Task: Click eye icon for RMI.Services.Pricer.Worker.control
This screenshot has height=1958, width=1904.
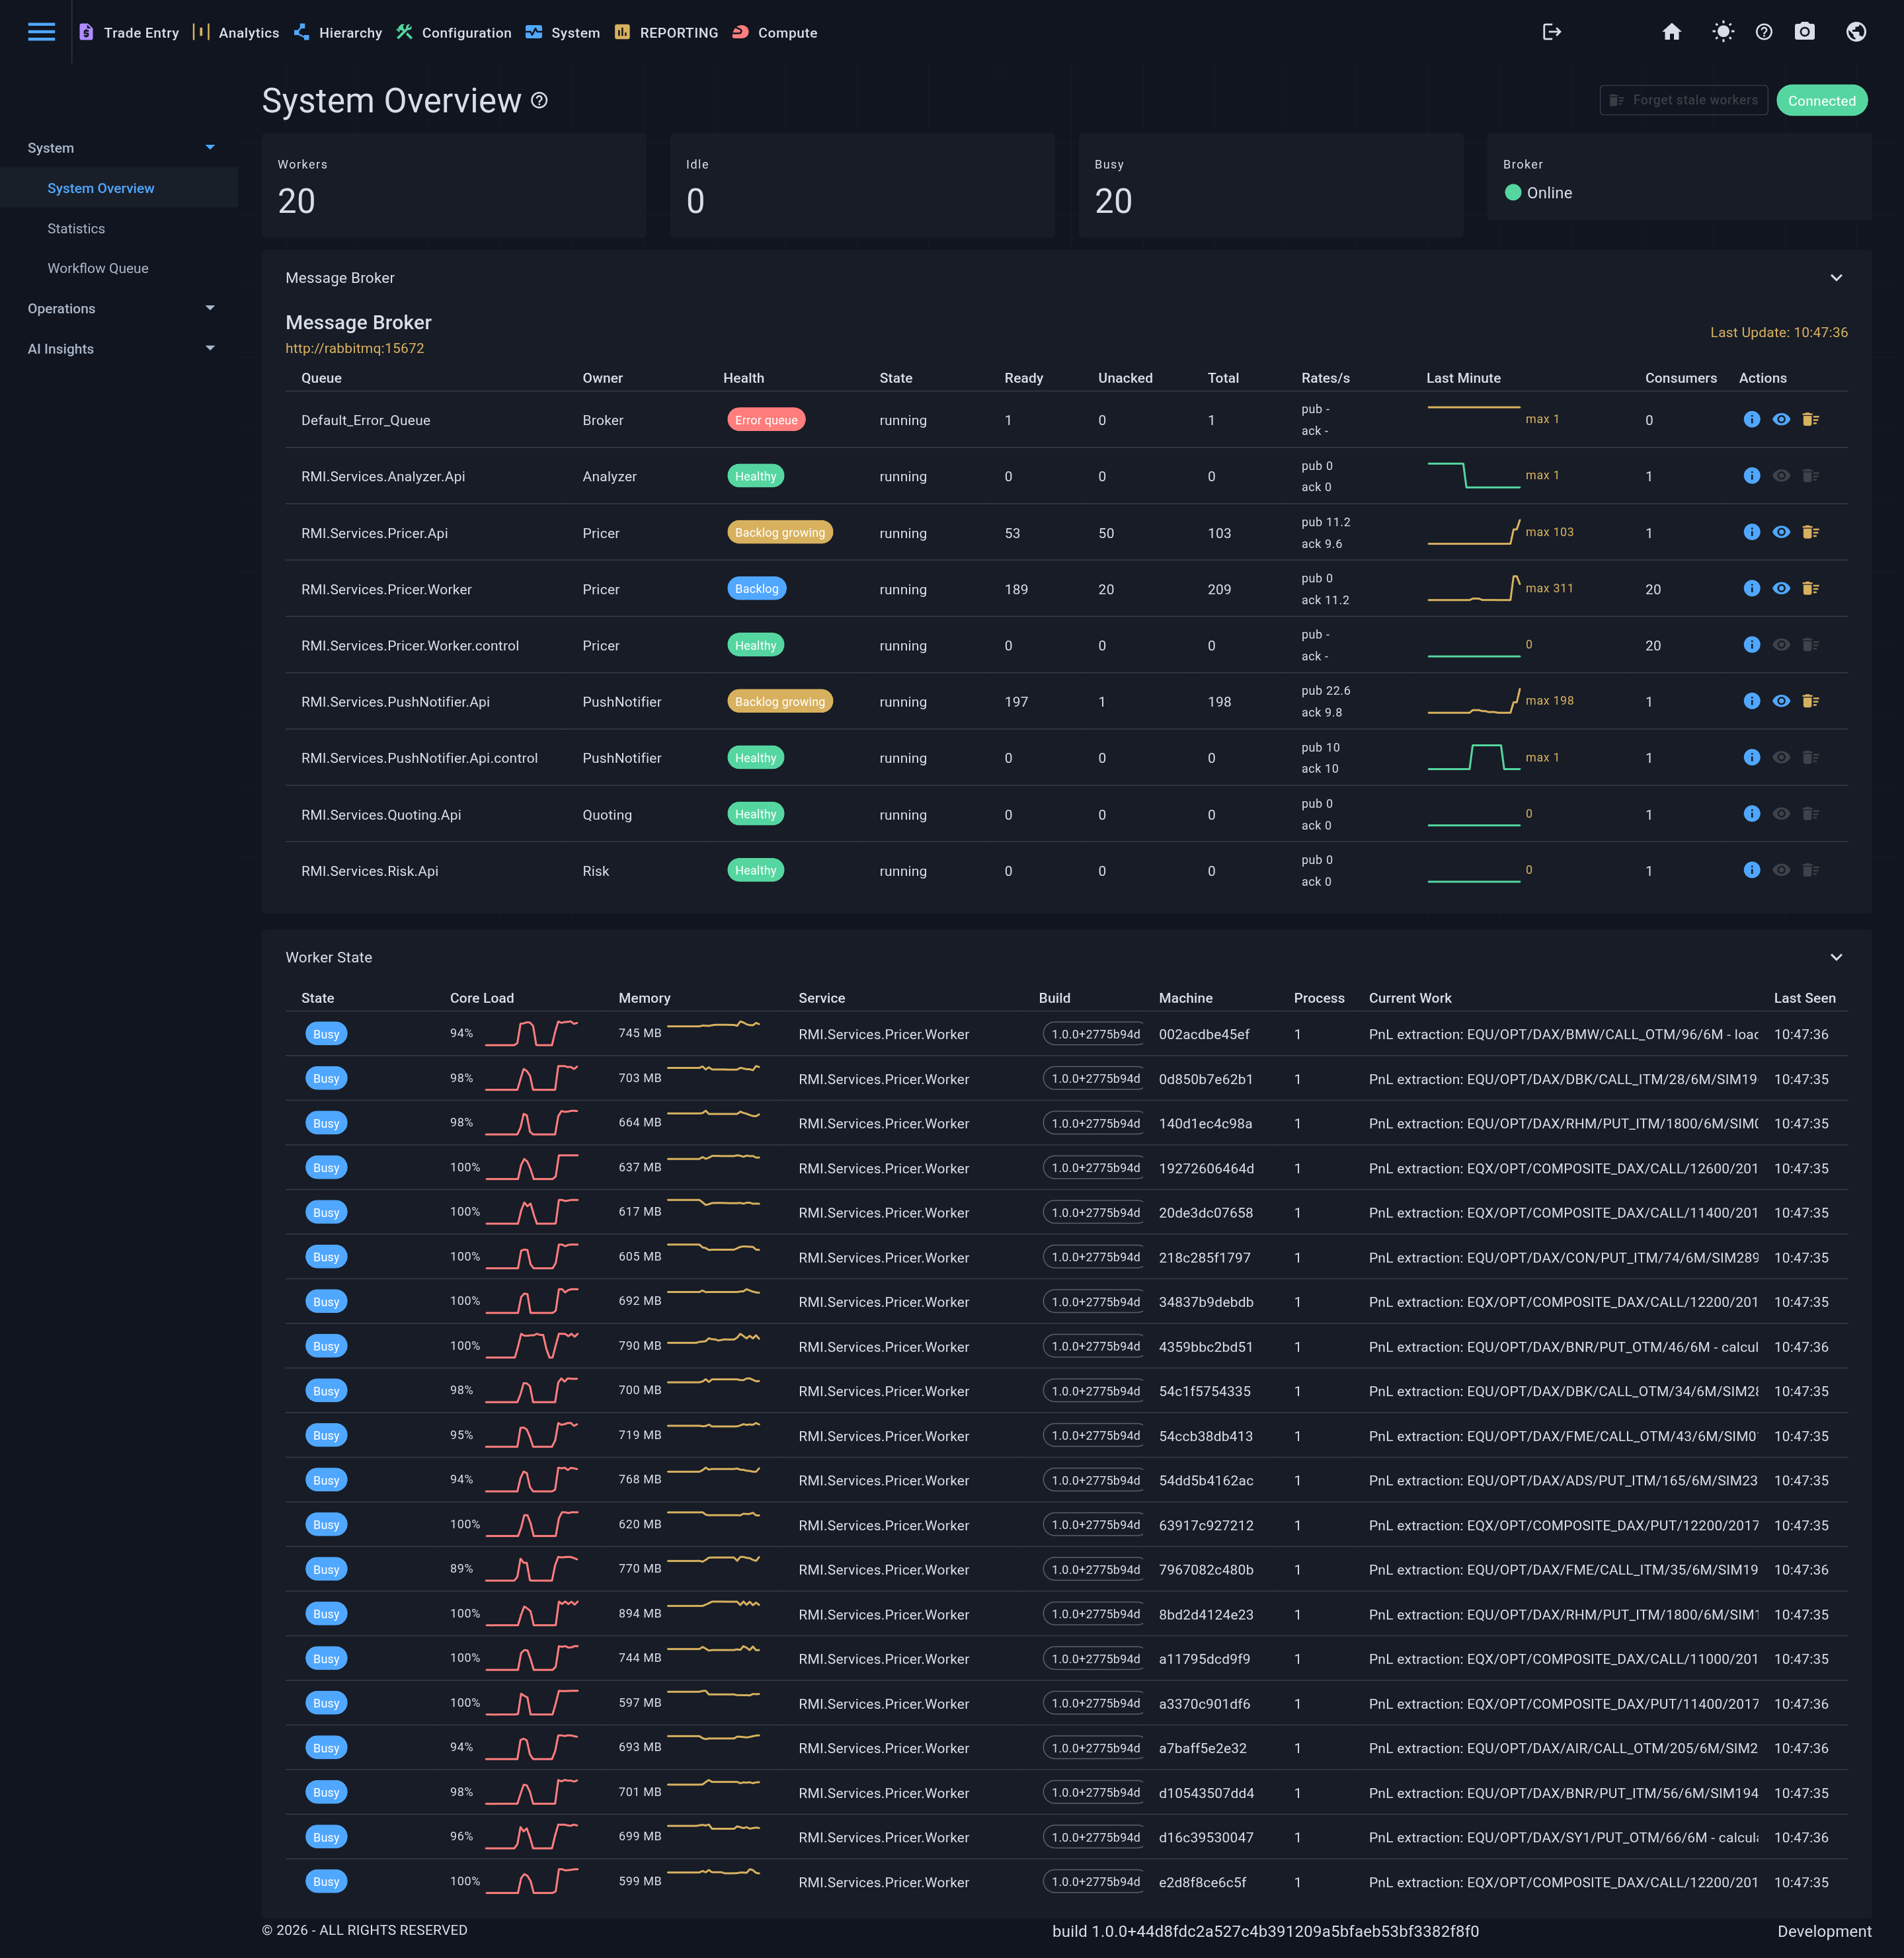Action: click(x=1781, y=645)
